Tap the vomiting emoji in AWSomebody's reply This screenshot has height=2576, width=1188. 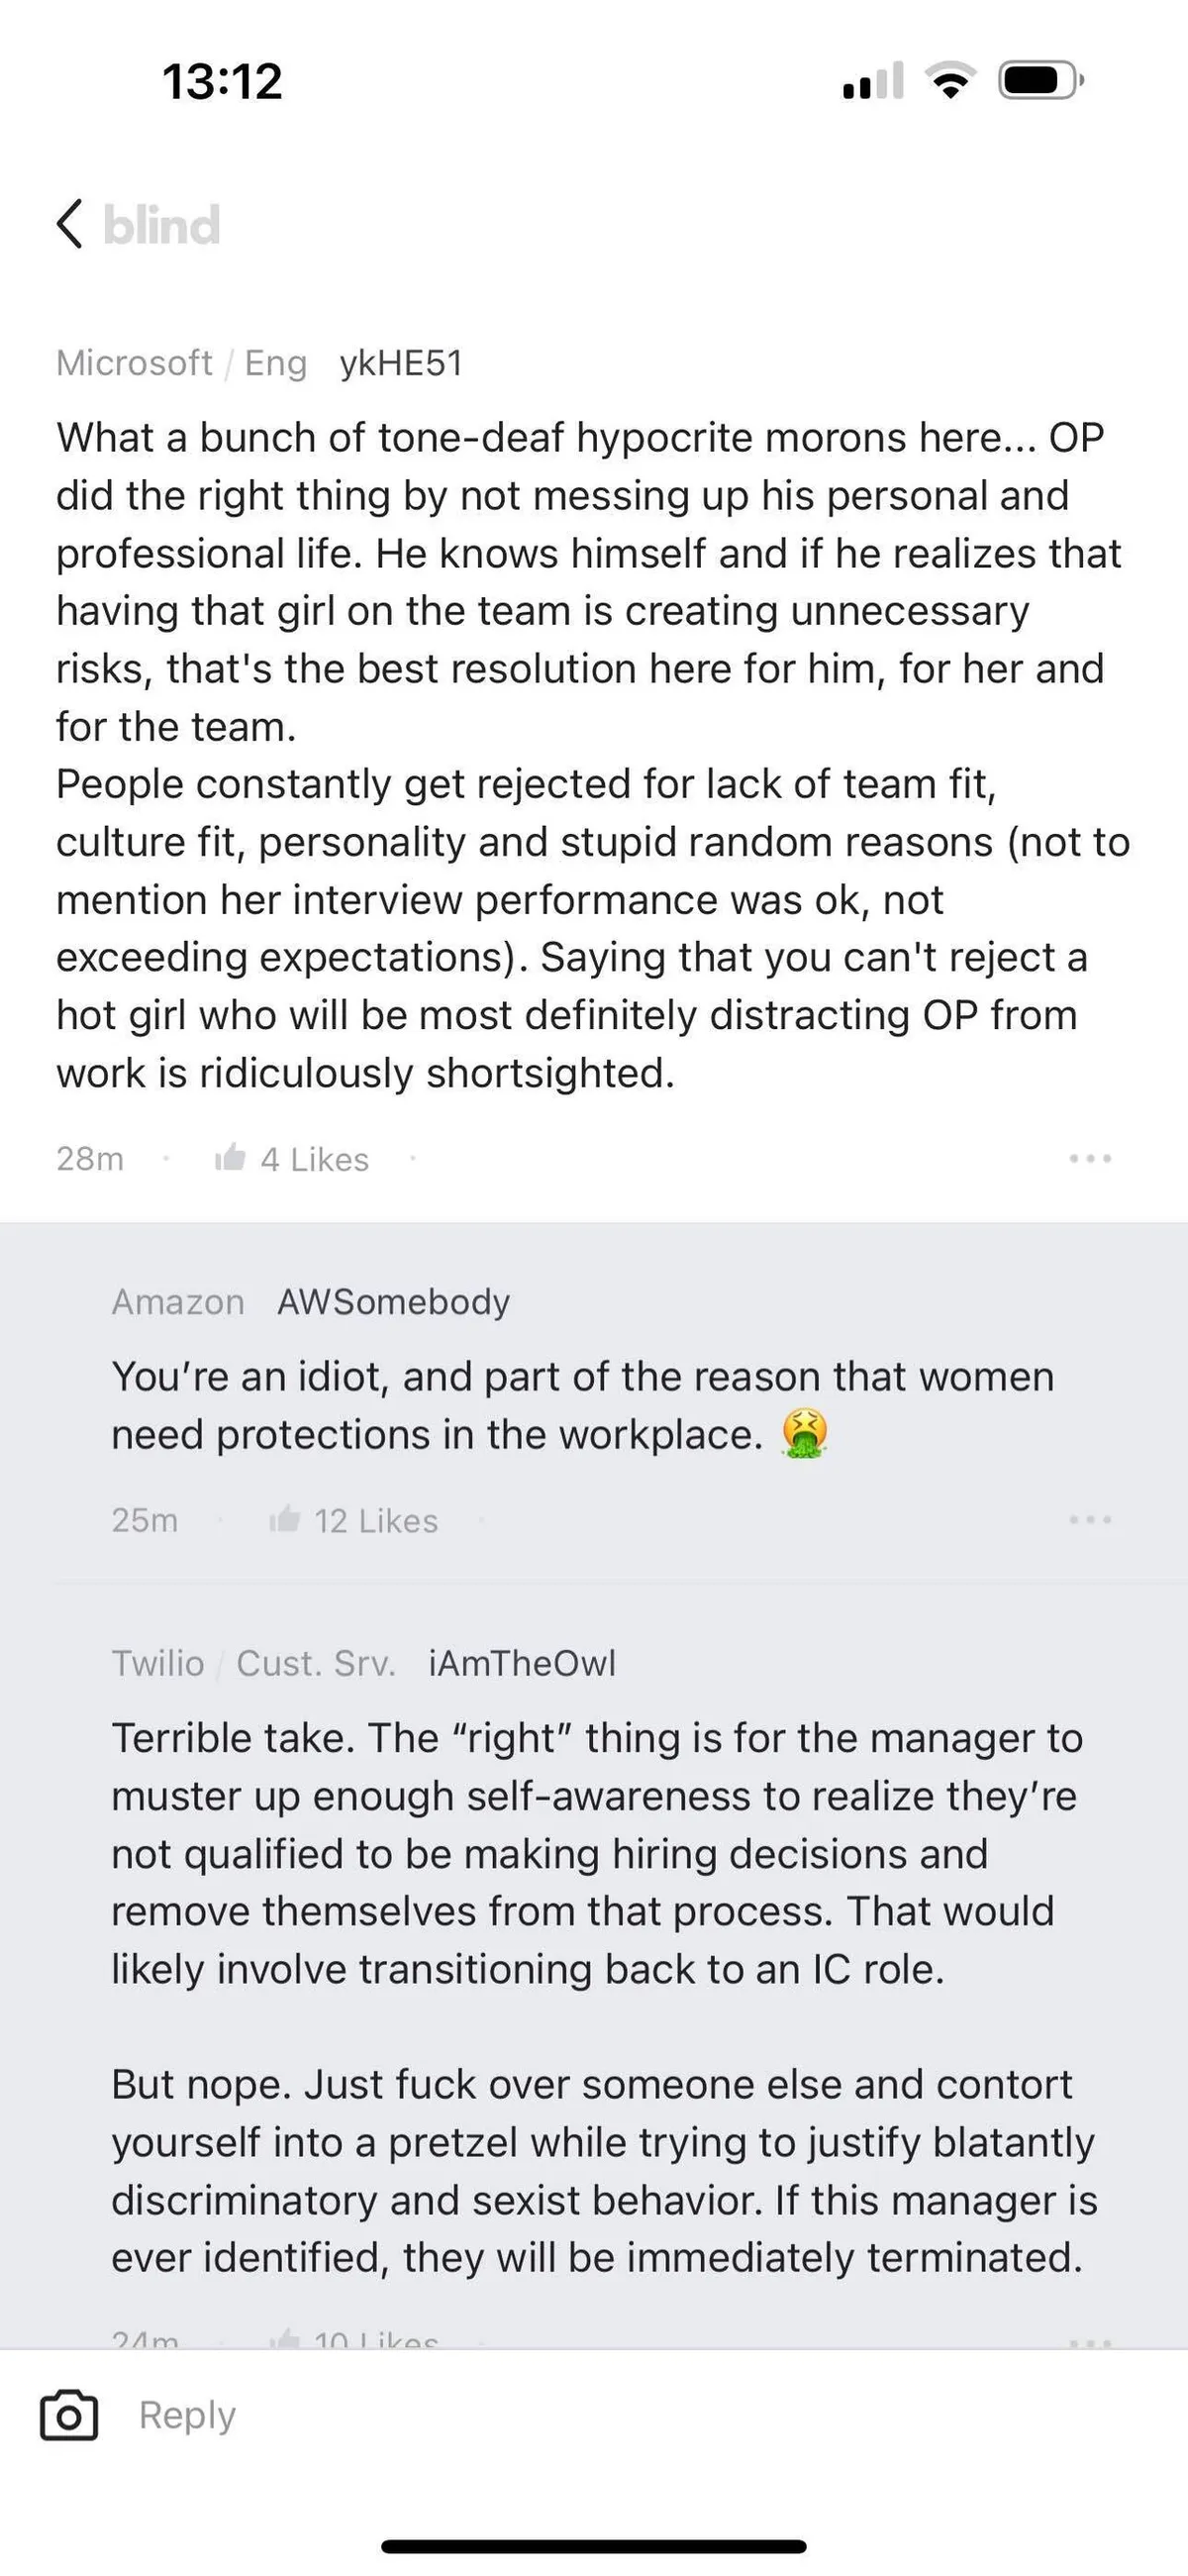pos(805,1434)
